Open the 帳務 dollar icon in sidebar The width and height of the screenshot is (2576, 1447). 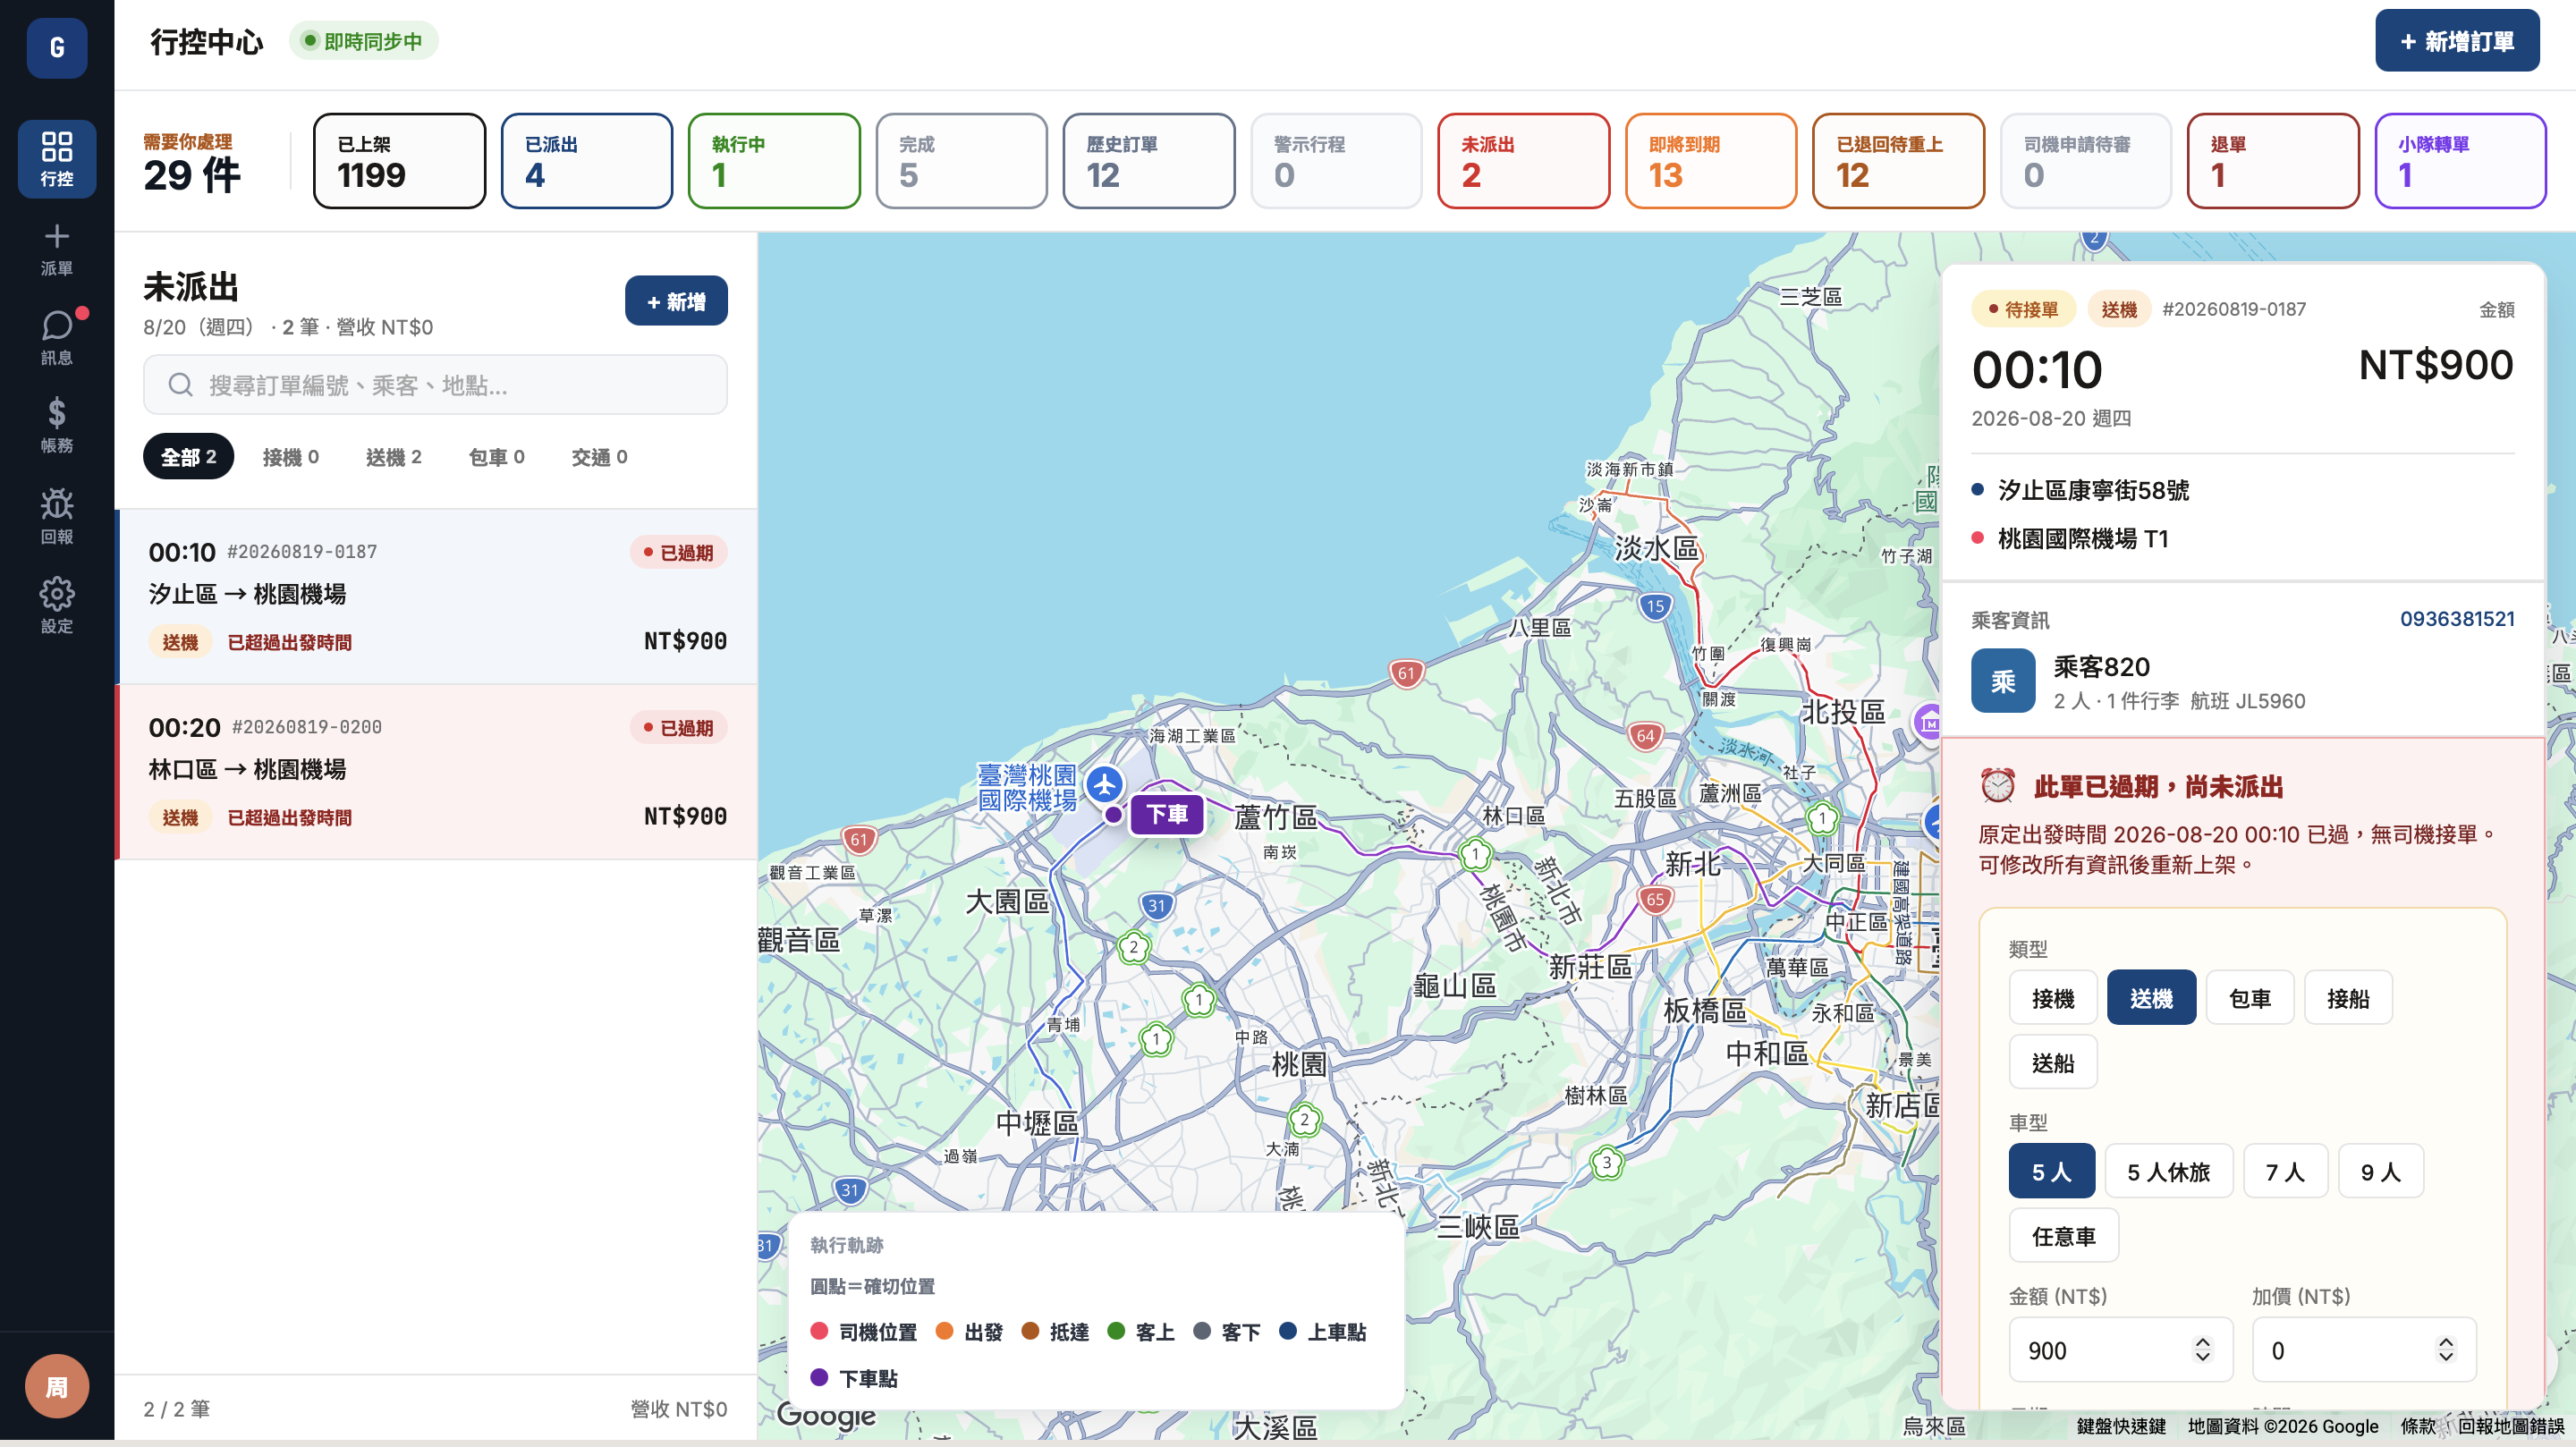point(57,425)
